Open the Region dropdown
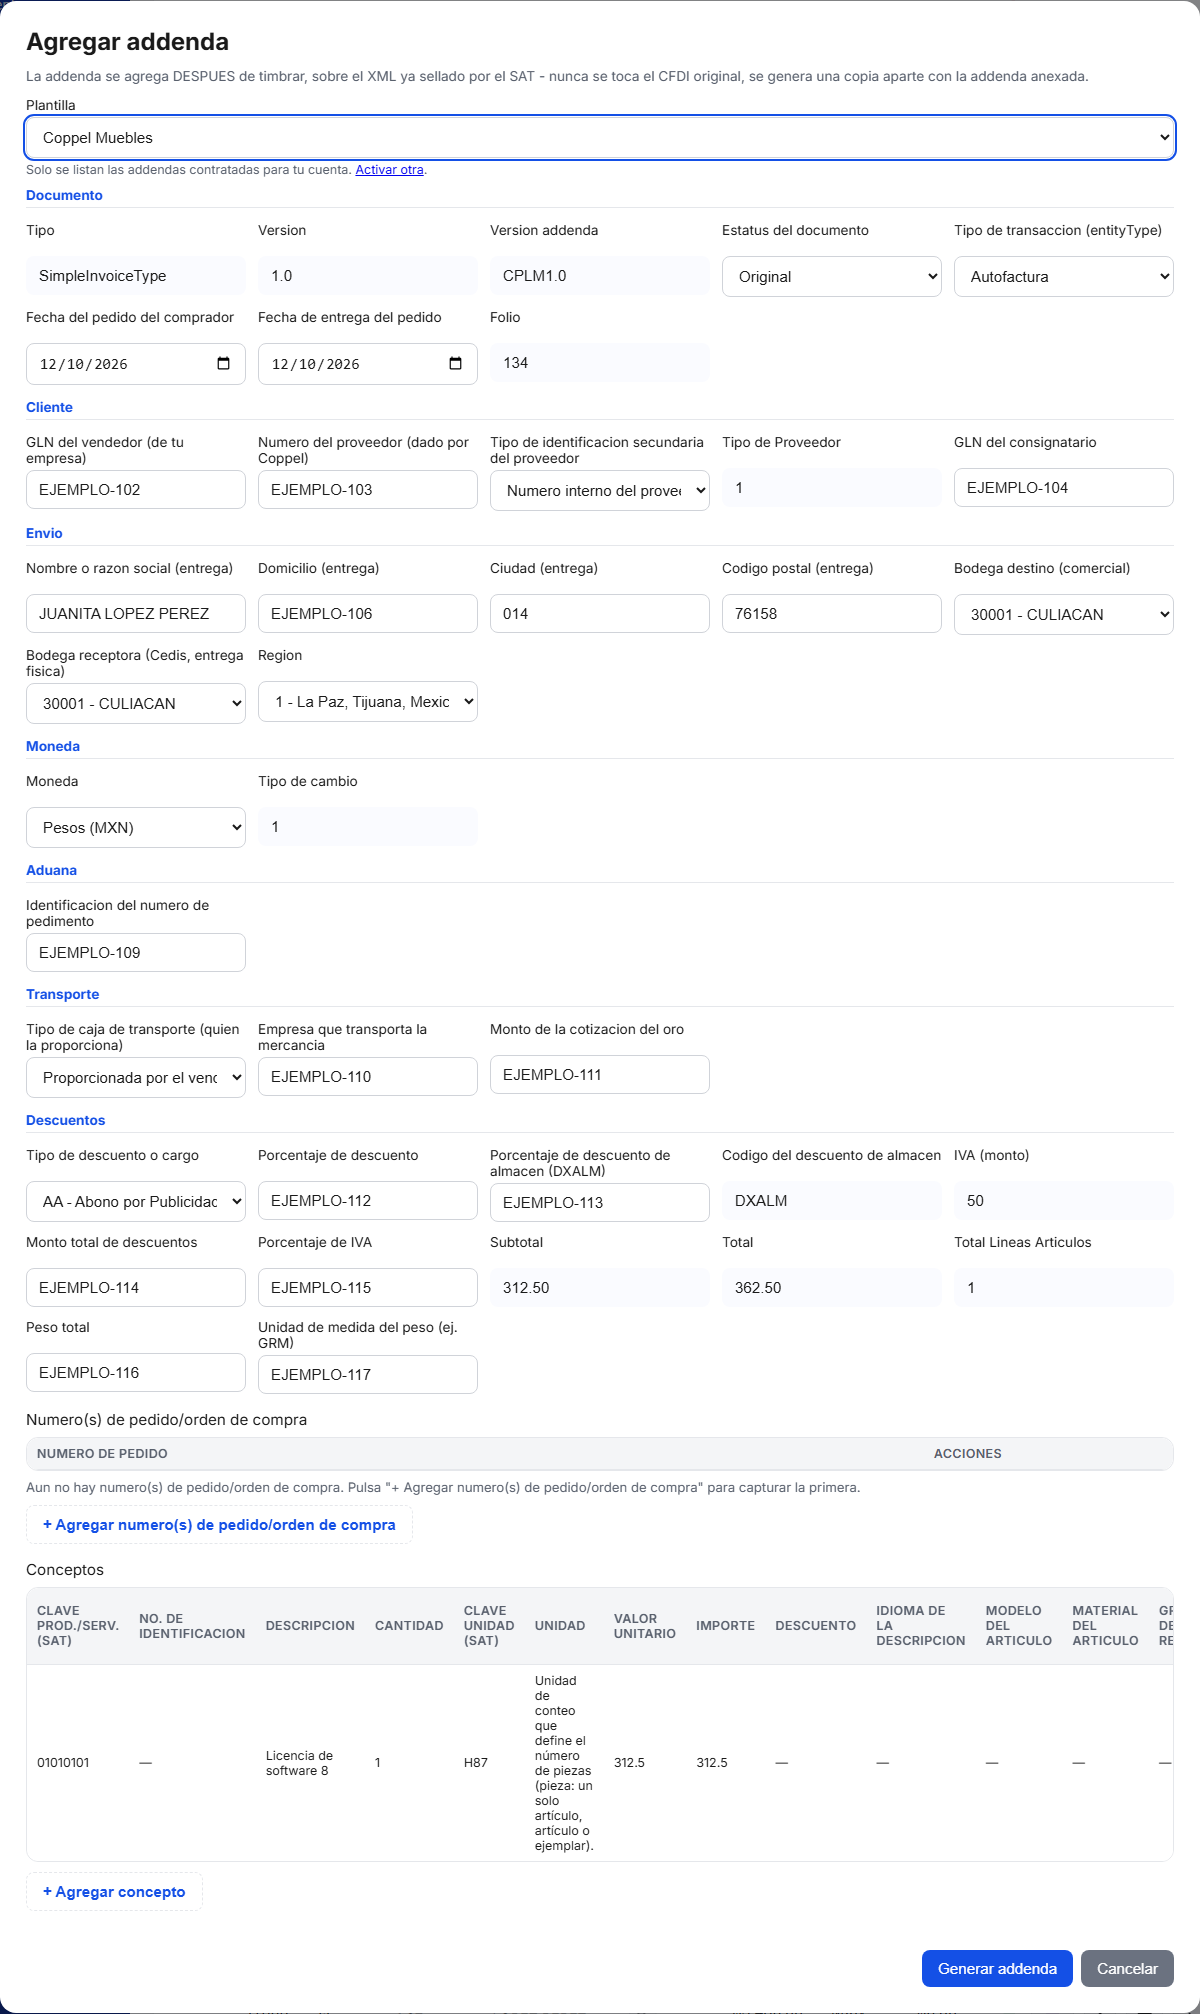This screenshot has width=1200, height=2014. [x=368, y=702]
